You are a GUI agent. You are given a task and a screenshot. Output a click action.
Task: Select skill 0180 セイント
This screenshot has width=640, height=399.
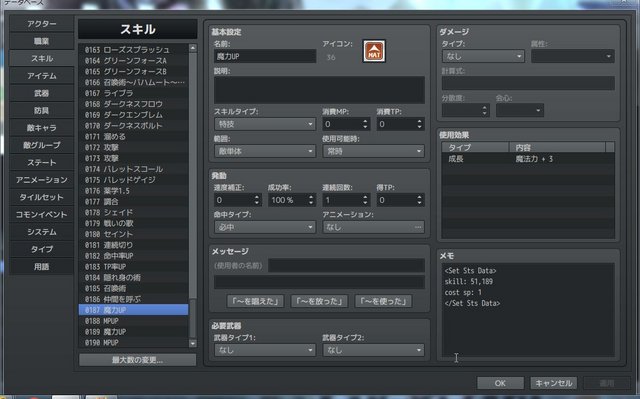[x=133, y=234]
